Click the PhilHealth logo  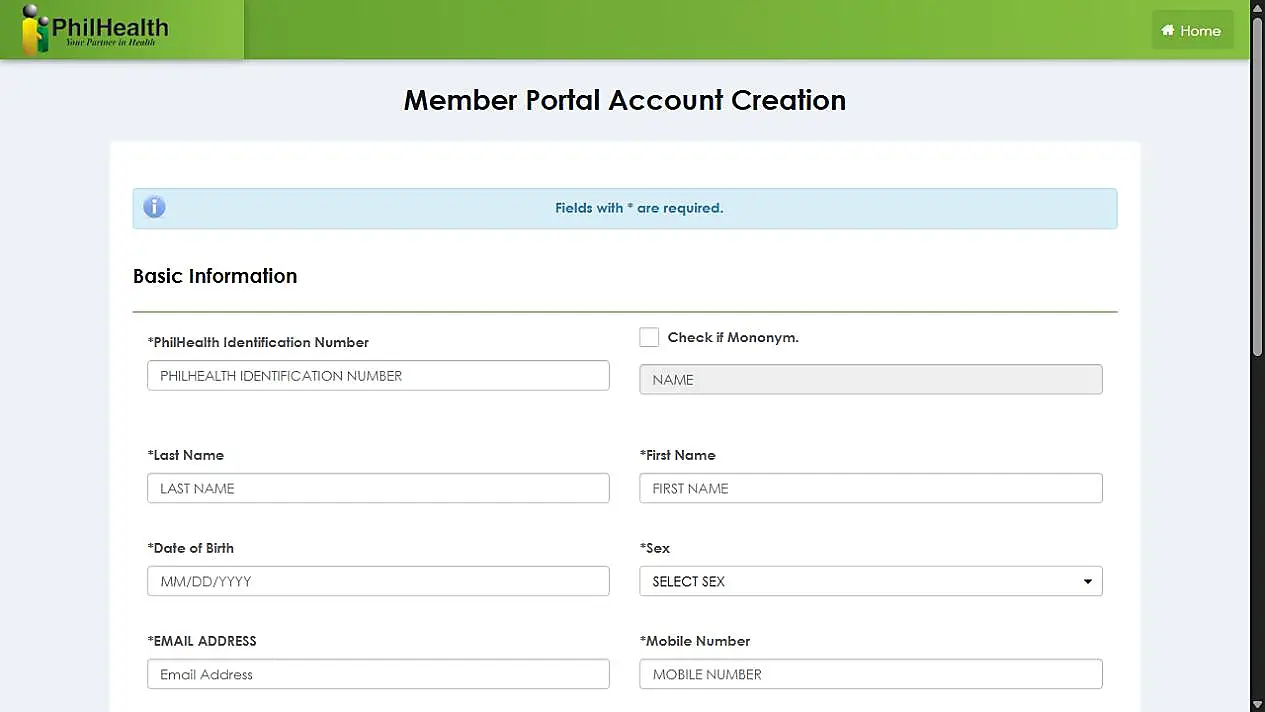(x=96, y=30)
